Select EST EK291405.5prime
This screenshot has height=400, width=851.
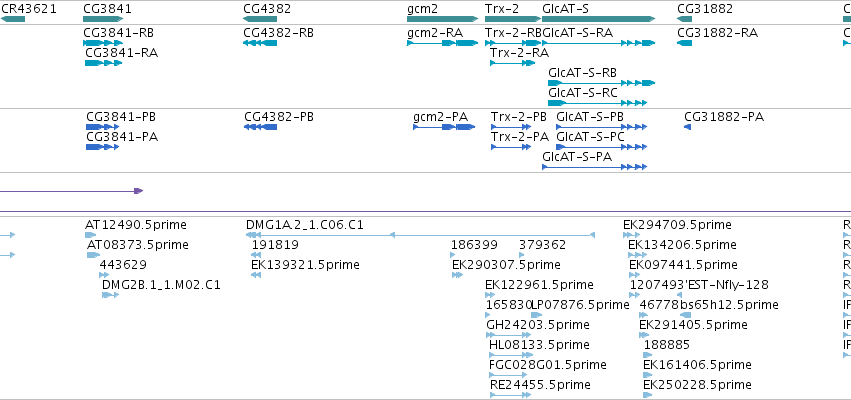[x=693, y=325]
